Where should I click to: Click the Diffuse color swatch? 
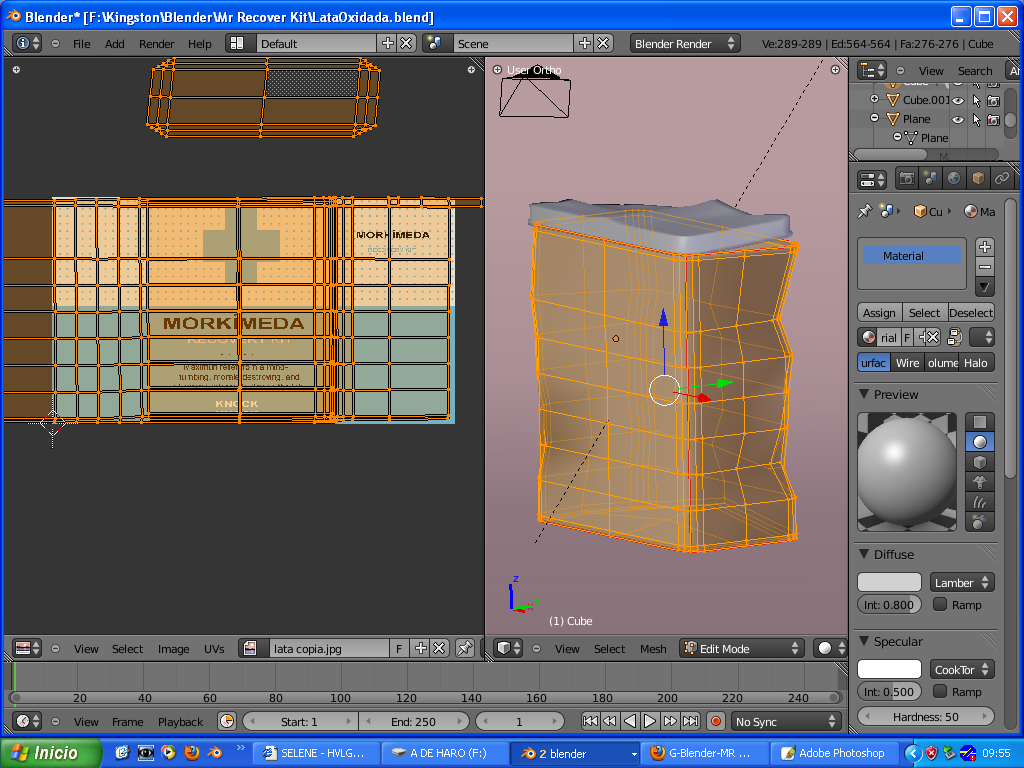pos(889,582)
